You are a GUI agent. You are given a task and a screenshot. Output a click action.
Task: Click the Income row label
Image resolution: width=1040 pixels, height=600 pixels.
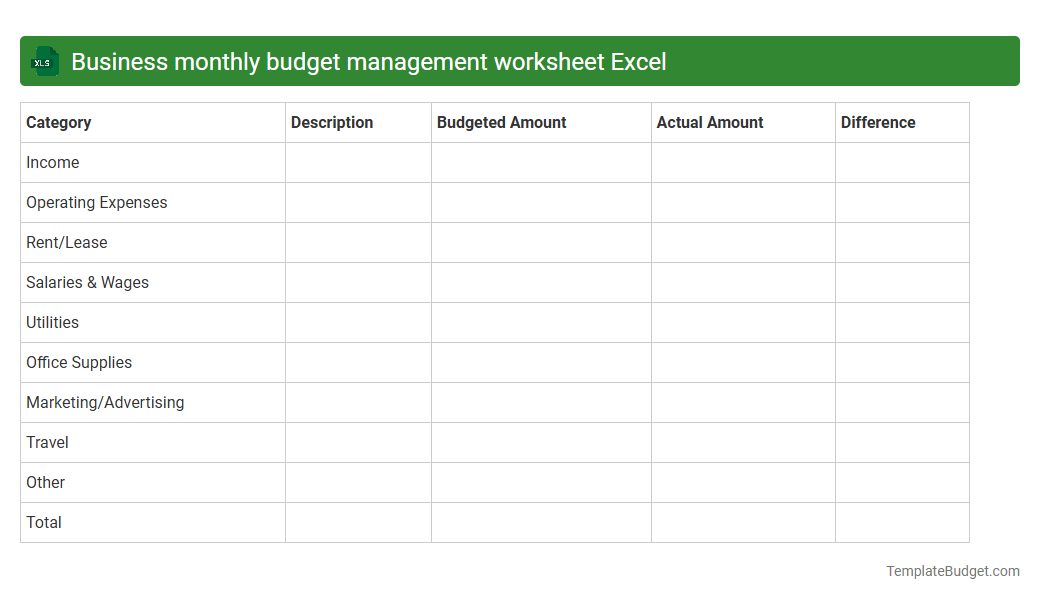click(x=53, y=162)
